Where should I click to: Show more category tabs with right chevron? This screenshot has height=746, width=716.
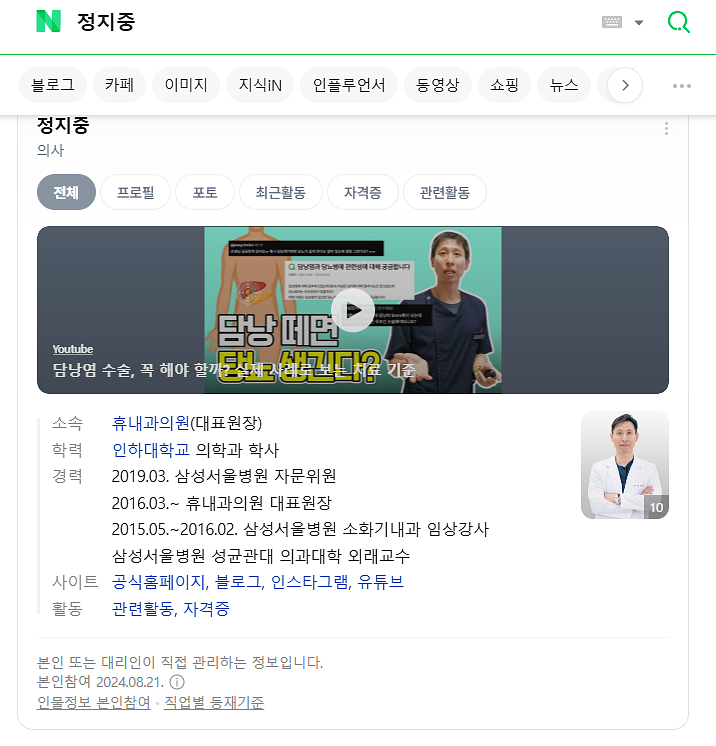[x=625, y=85]
